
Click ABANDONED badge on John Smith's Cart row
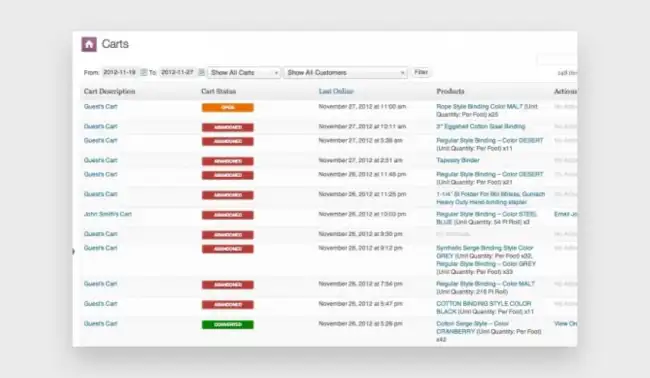click(x=228, y=215)
